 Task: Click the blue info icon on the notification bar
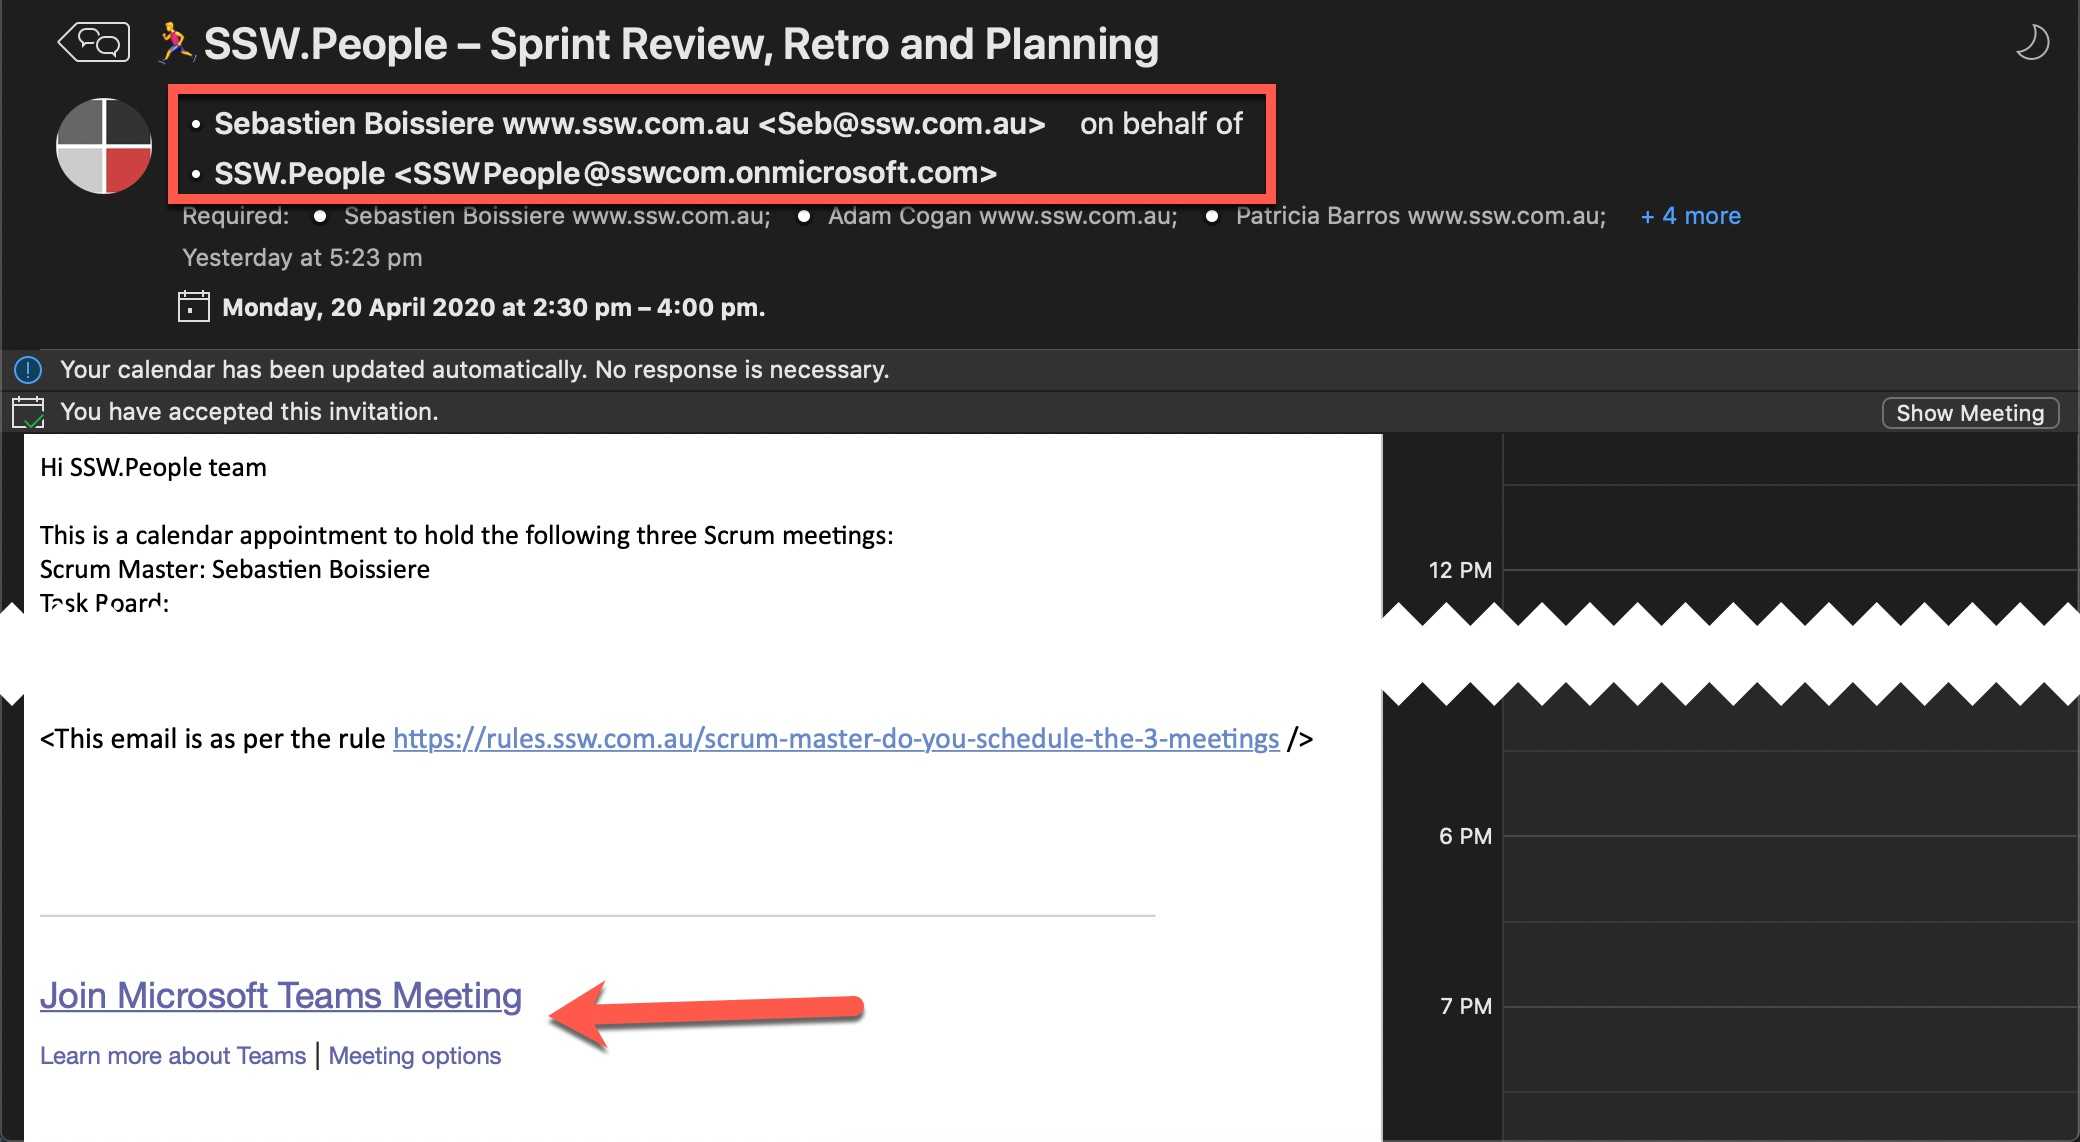click(28, 370)
